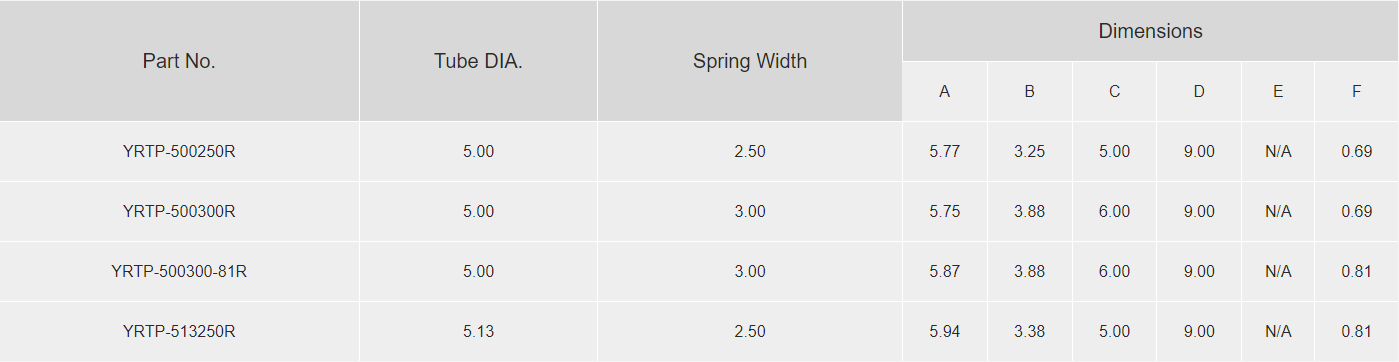Click the dimension E sub-header

(1278, 92)
